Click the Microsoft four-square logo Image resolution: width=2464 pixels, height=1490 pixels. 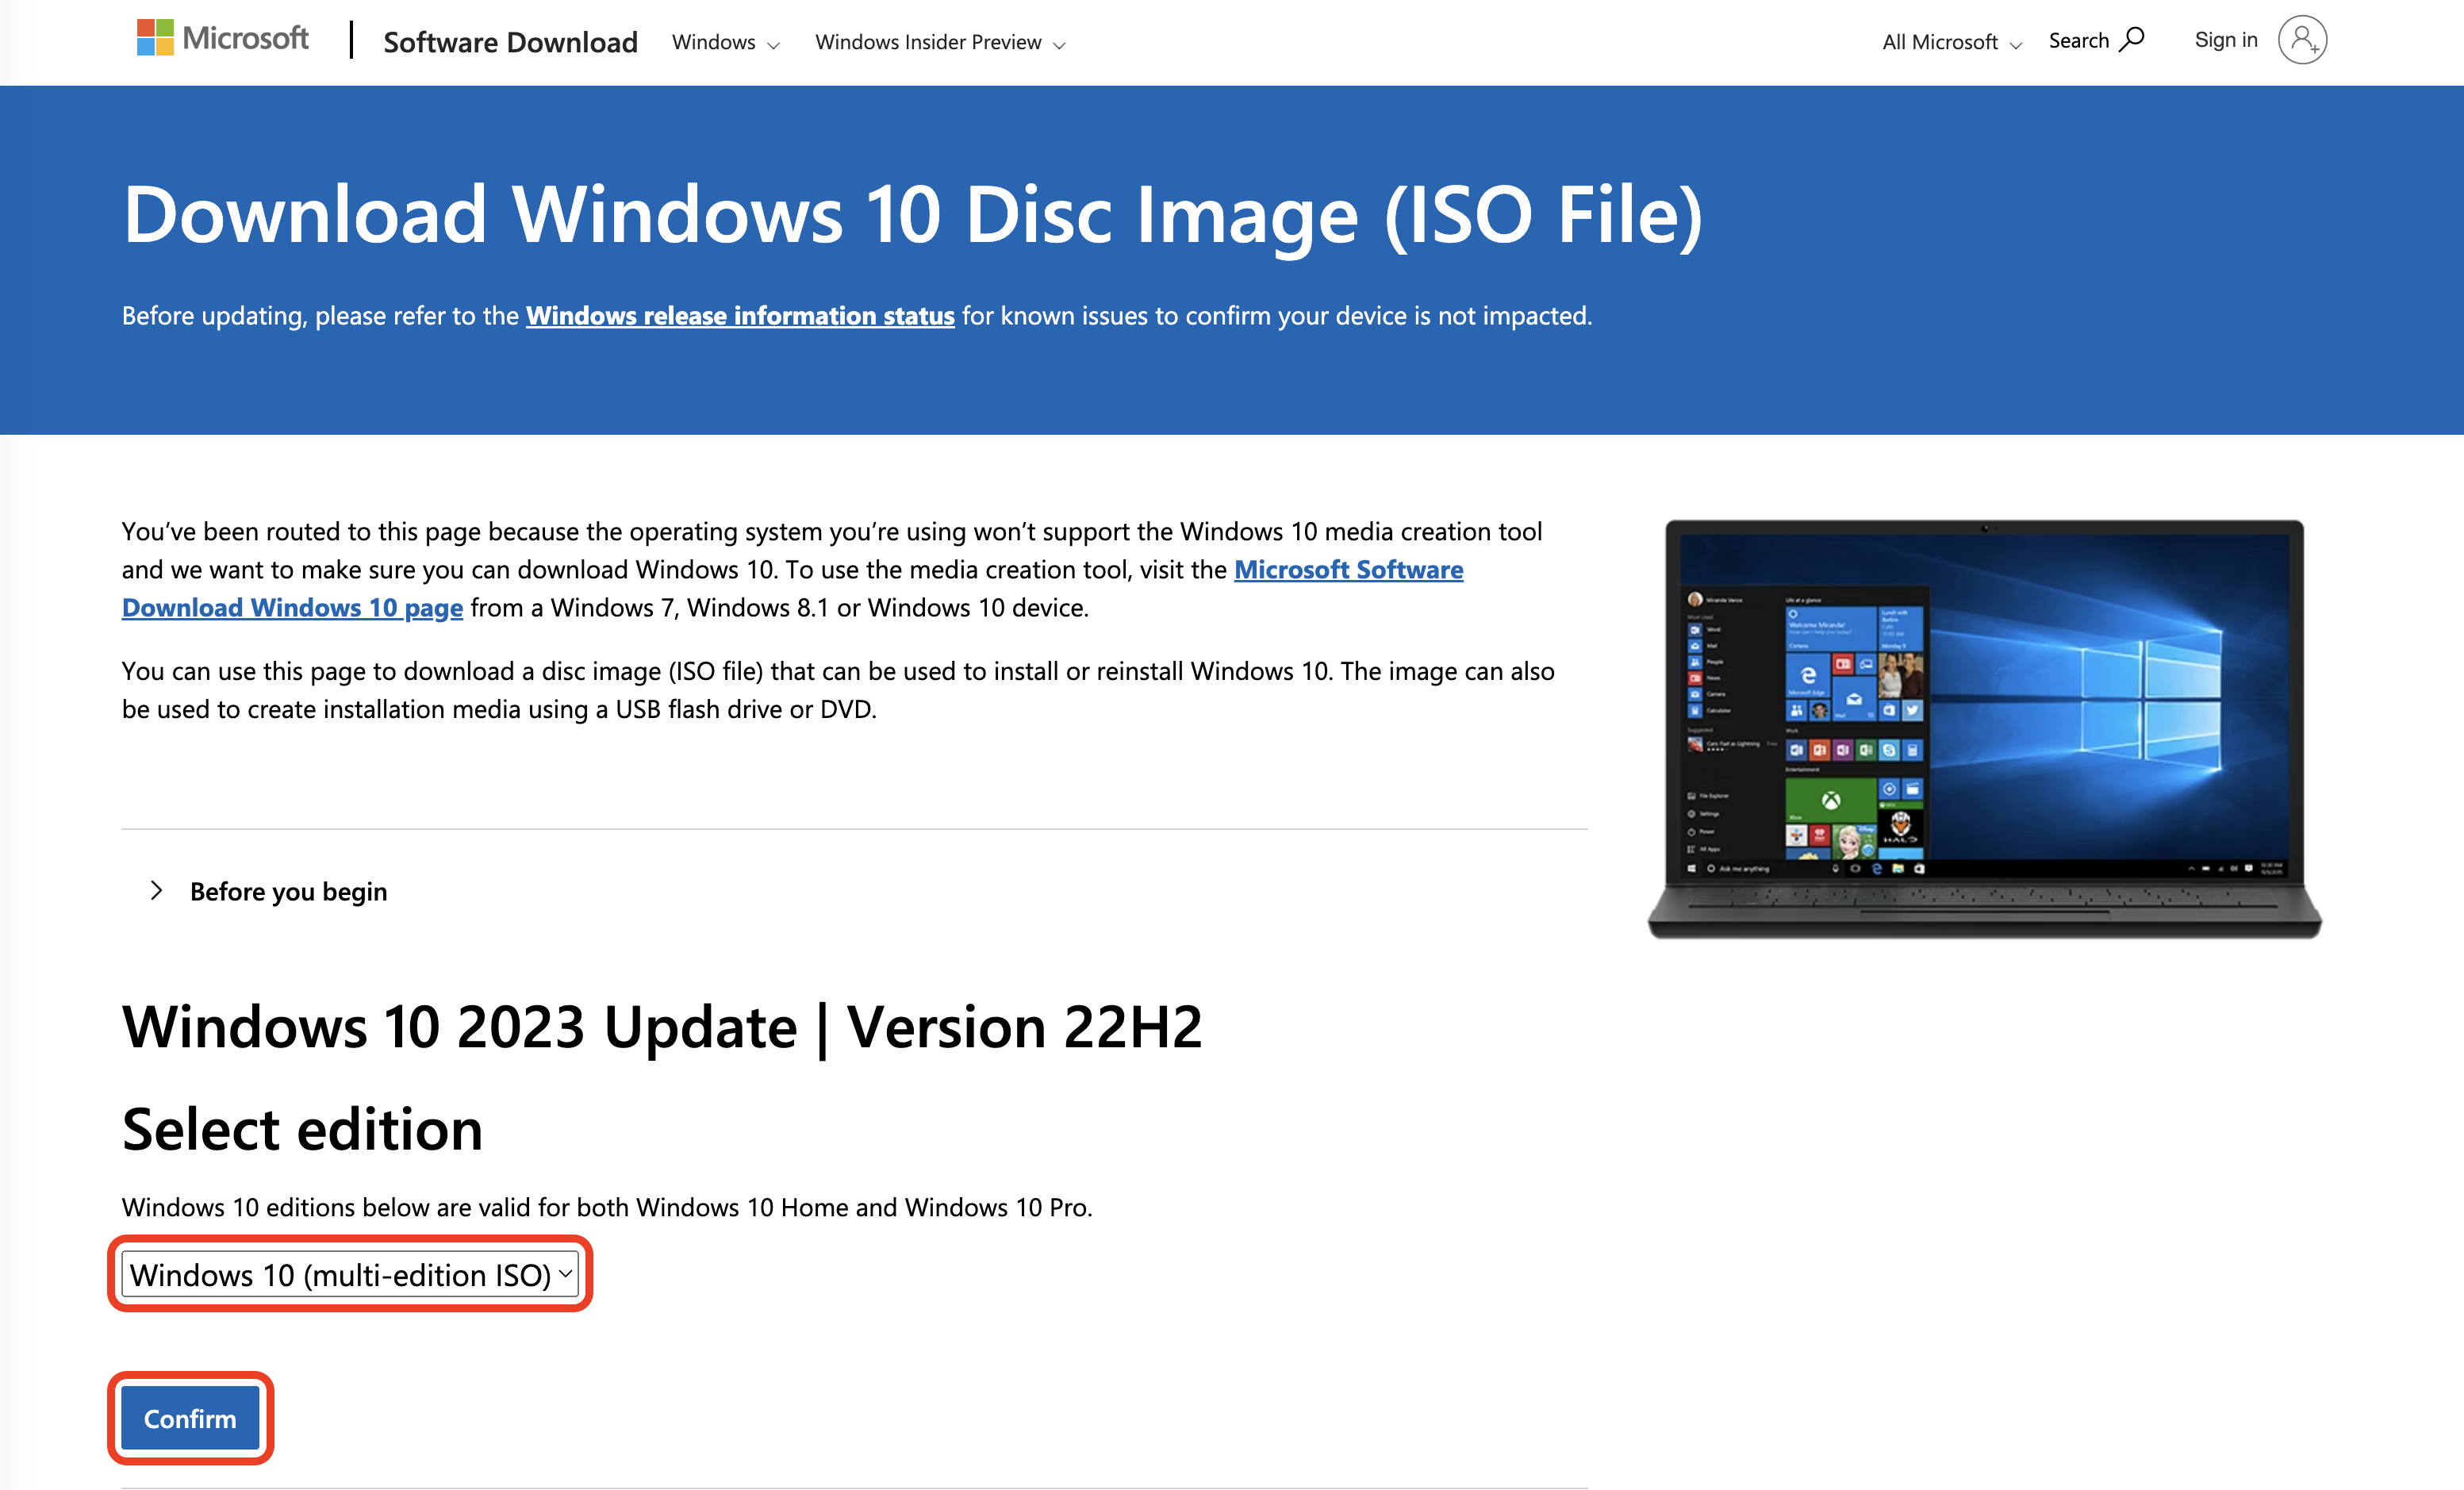click(155, 38)
